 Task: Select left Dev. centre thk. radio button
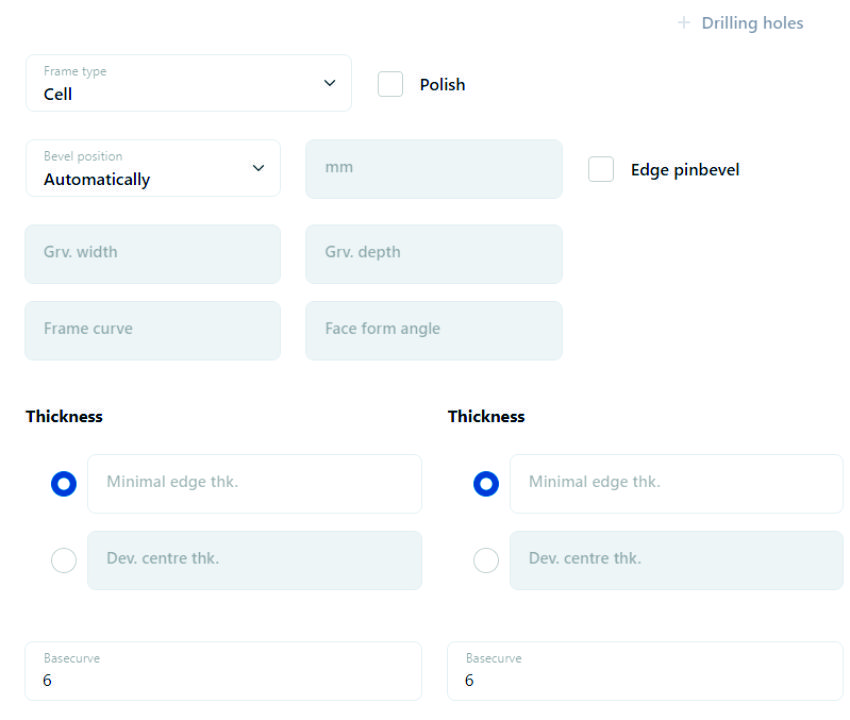[63, 560]
